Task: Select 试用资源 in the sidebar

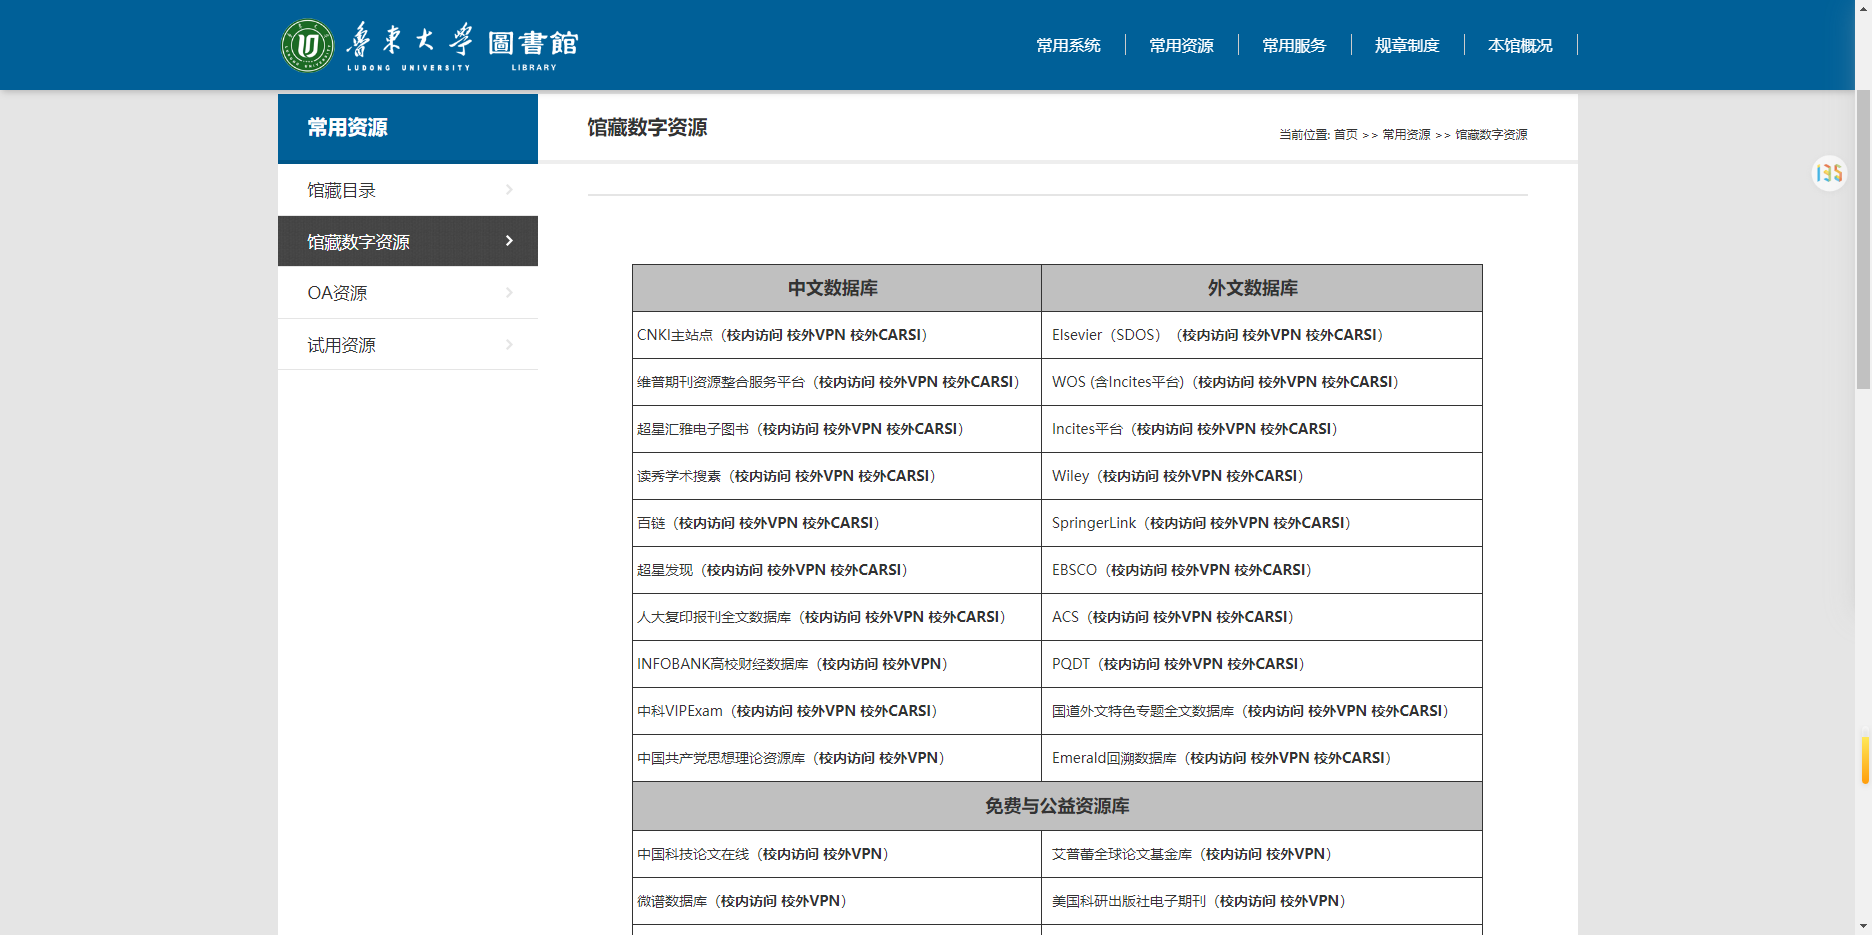Action: (408, 345)
